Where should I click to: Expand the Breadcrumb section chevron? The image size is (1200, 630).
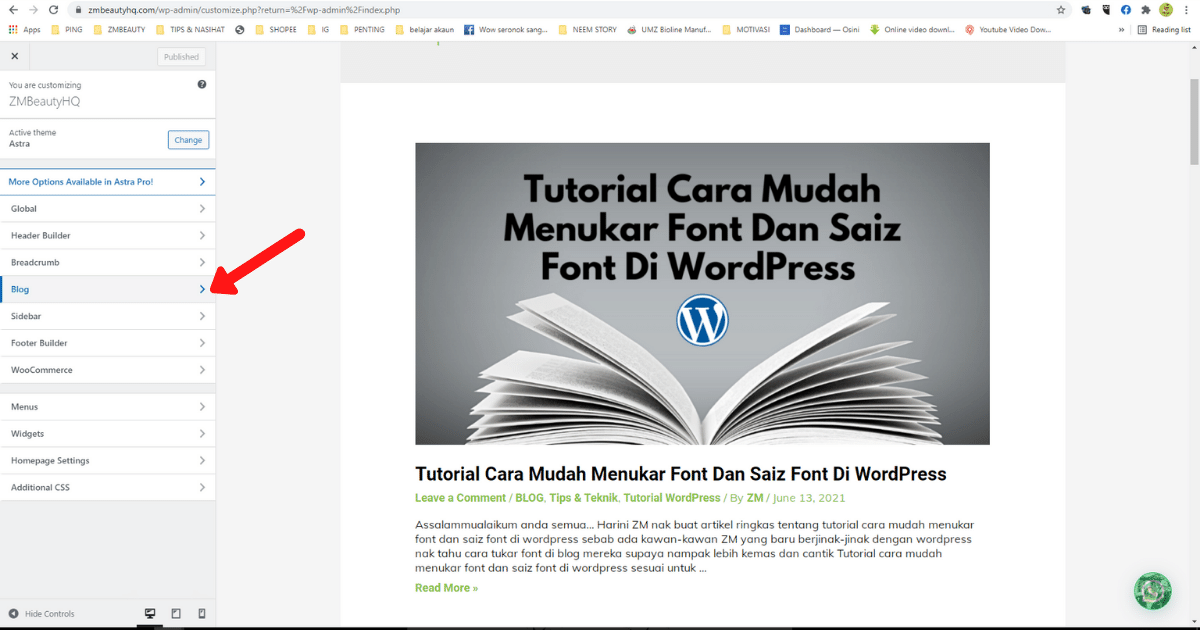click(202, 263)
